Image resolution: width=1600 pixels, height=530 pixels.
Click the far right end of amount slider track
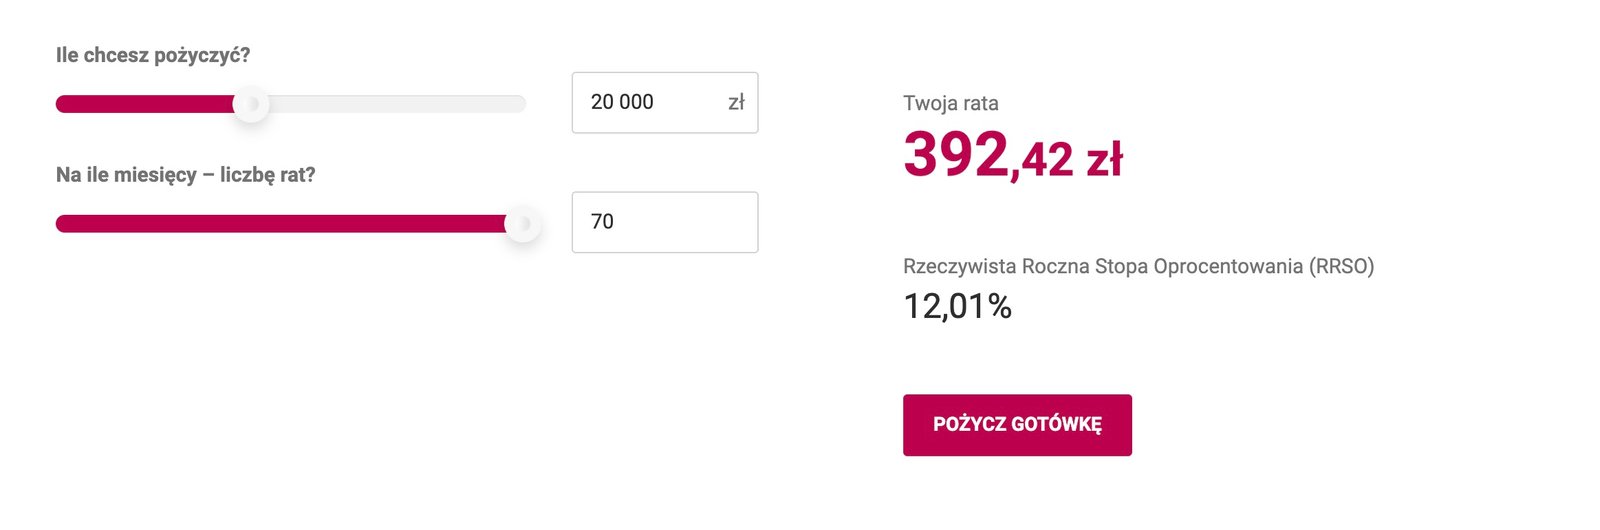click(x=519, y=104)
